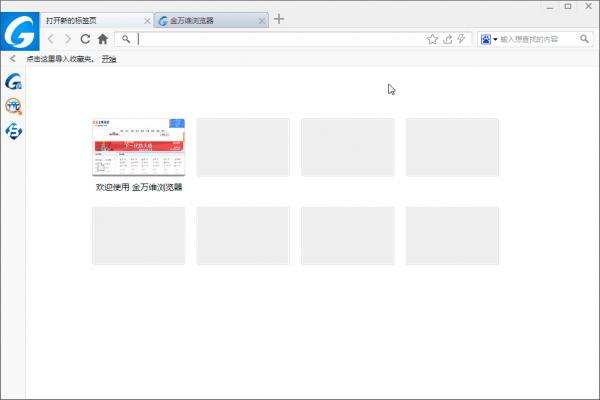This screenshot has height=400, width=600.
Task: Click the 点击这里导入收藏夹 text
Action: pyautogui.click(x=59, y=59)
